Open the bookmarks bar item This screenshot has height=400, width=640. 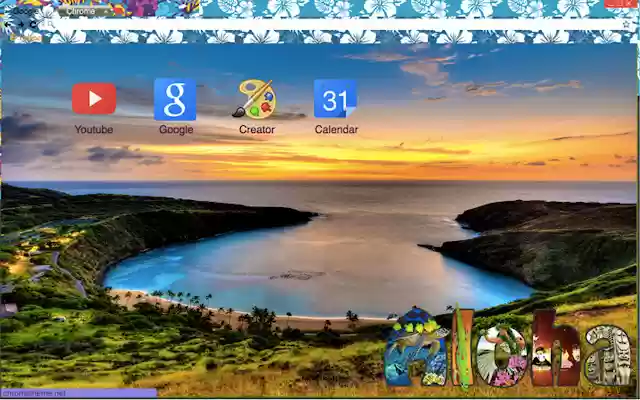pyautogui.click(x=25, y=38)
